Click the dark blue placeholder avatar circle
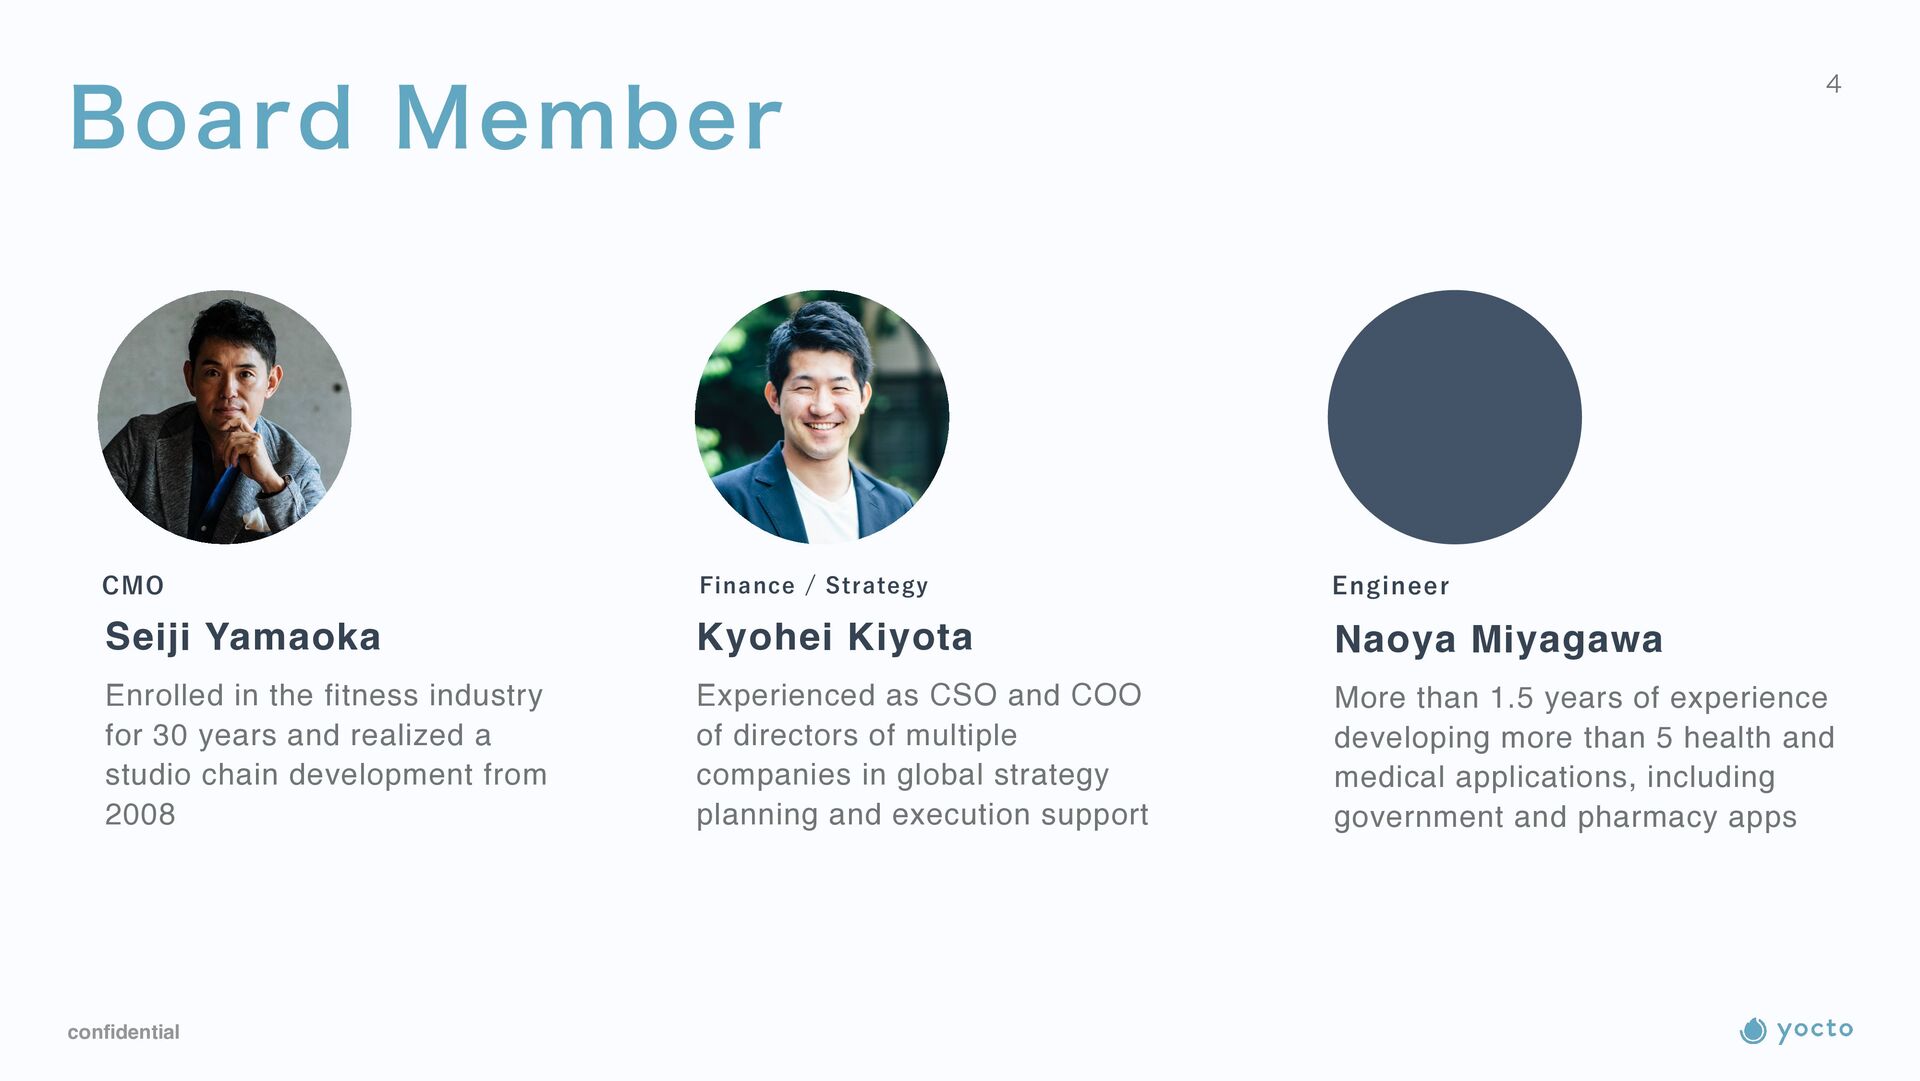Image resolution: width=1920 pixels, height=1081 pixels. point(1455,417)
